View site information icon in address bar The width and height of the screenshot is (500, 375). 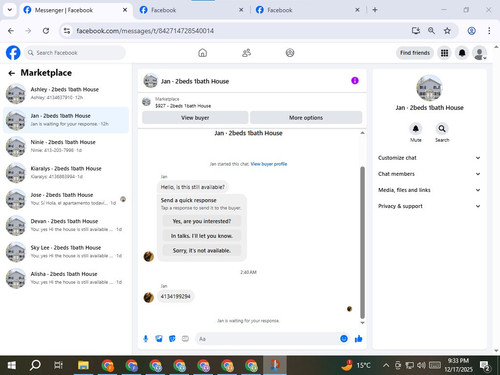[x=67, y=31]
